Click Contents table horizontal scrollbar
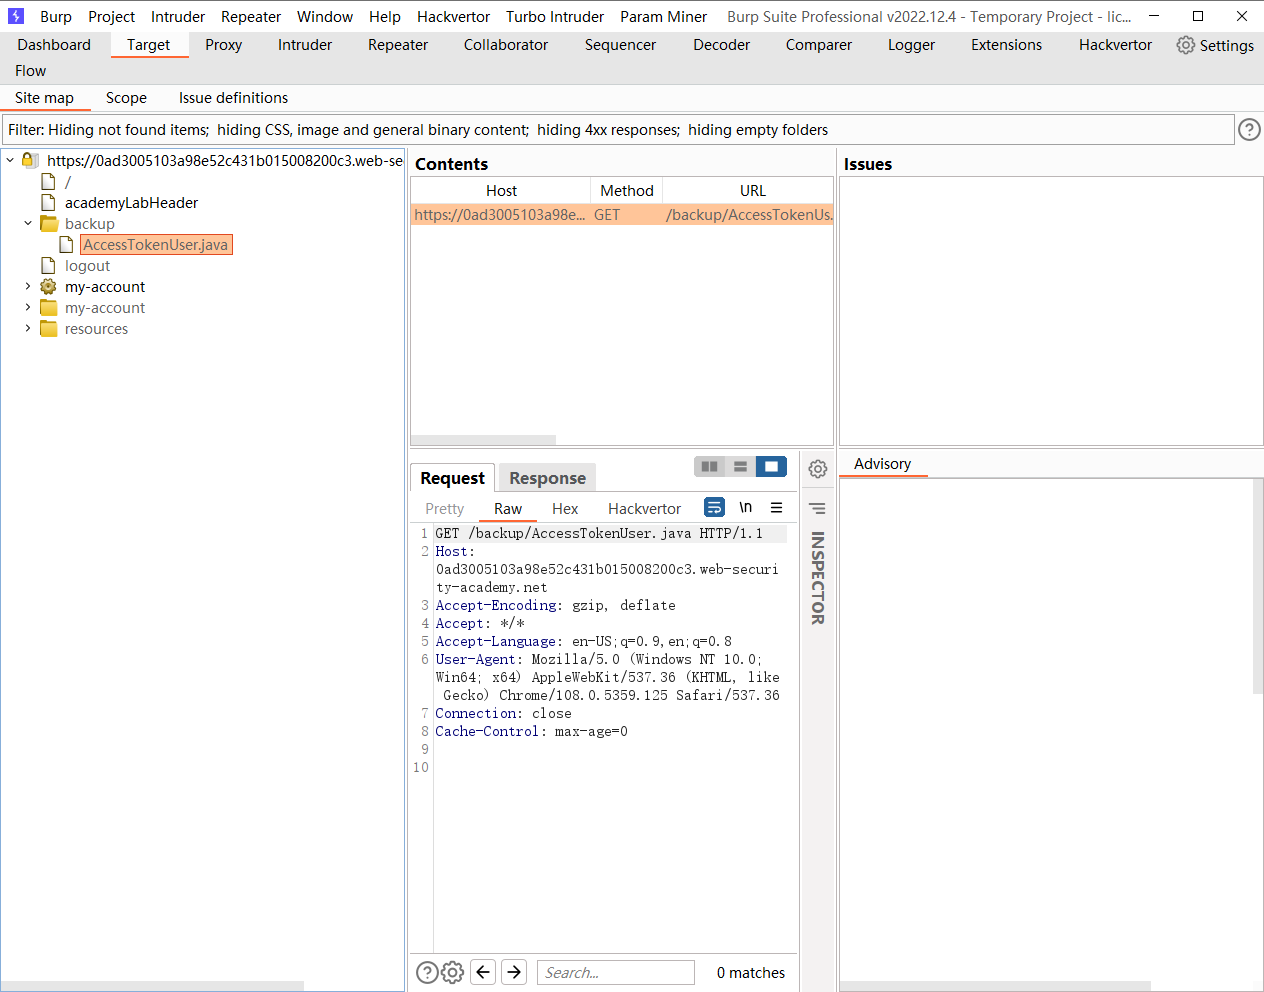This screenshot has height=992, width=1264. pyautogui.click(x=484, y=440)
